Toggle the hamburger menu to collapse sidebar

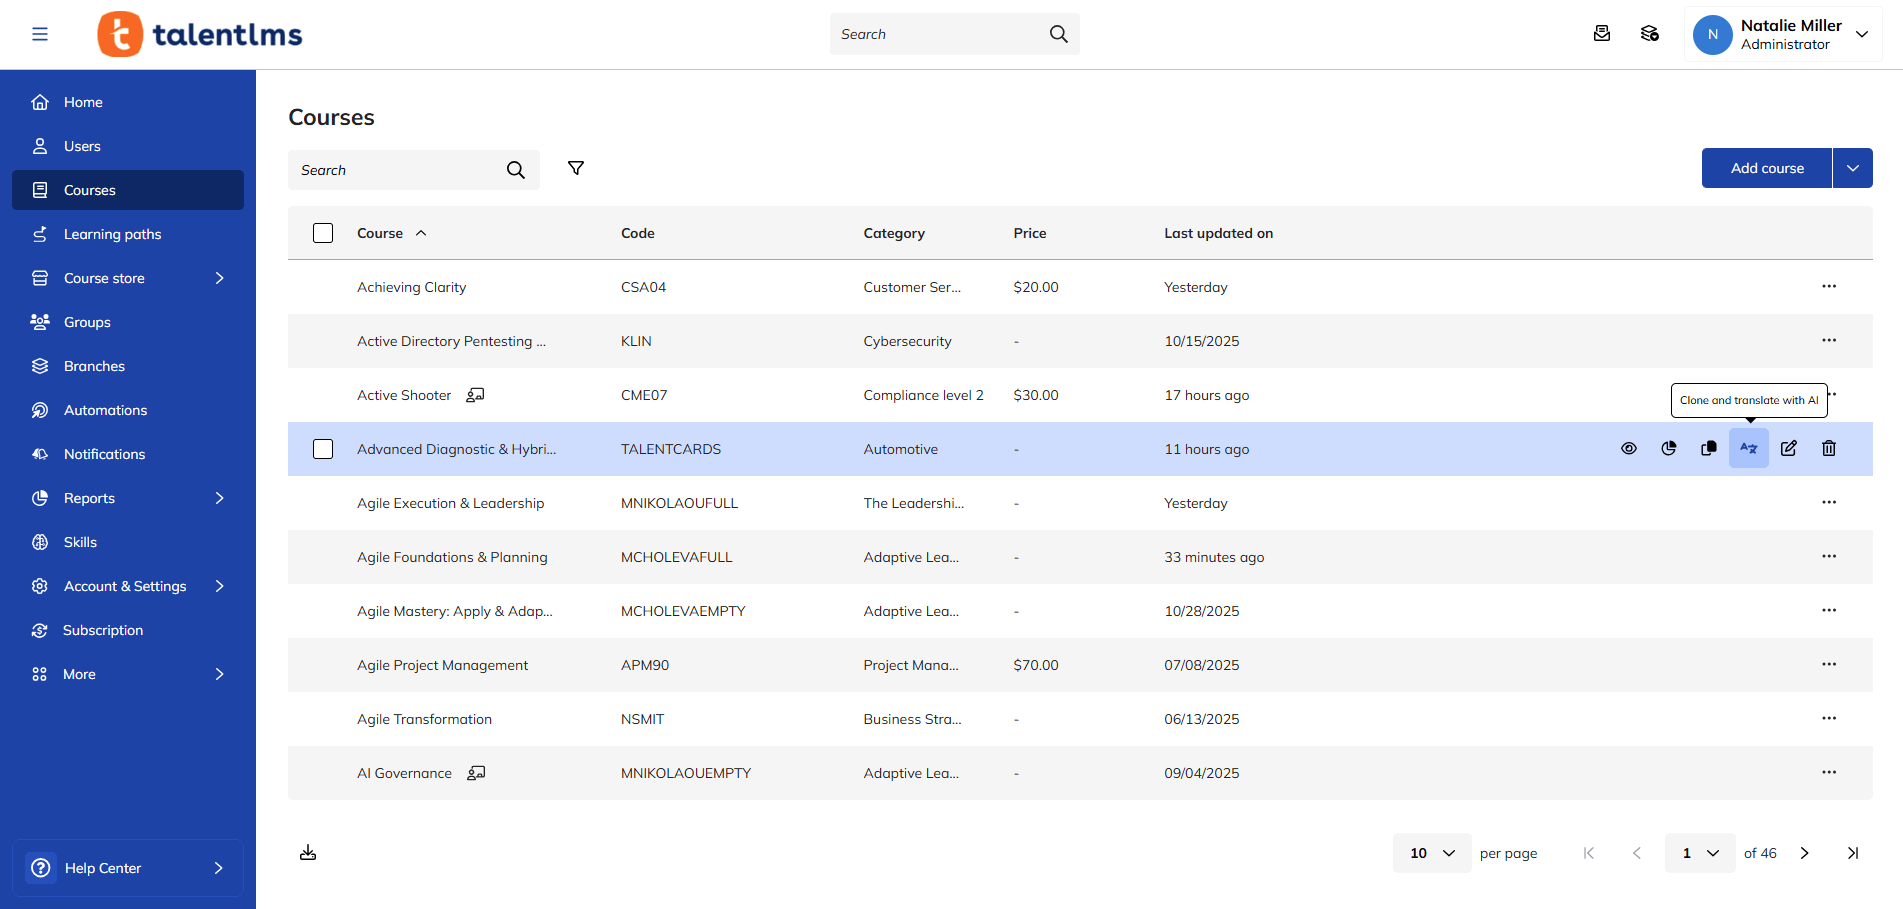[x=40, y=34]
